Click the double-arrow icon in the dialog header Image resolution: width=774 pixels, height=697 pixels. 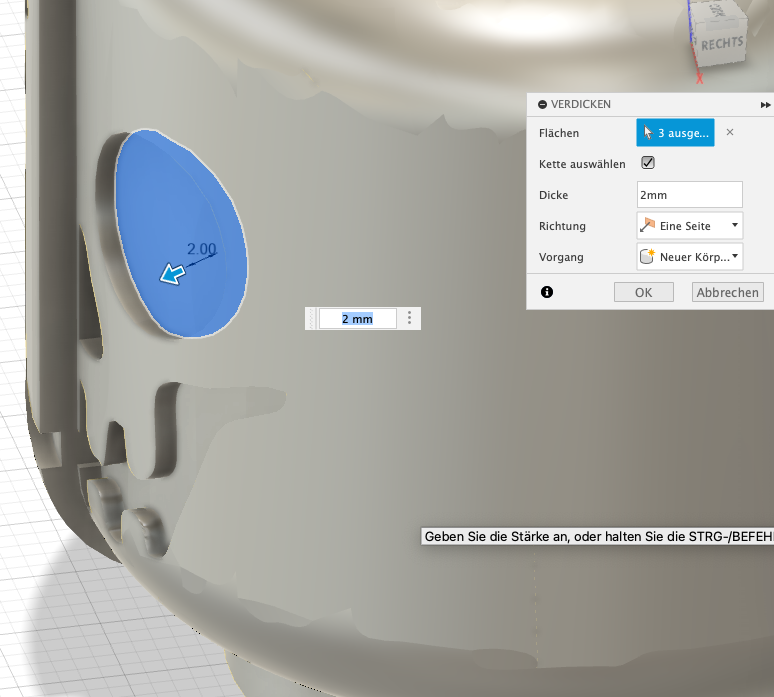pos(765,104)
